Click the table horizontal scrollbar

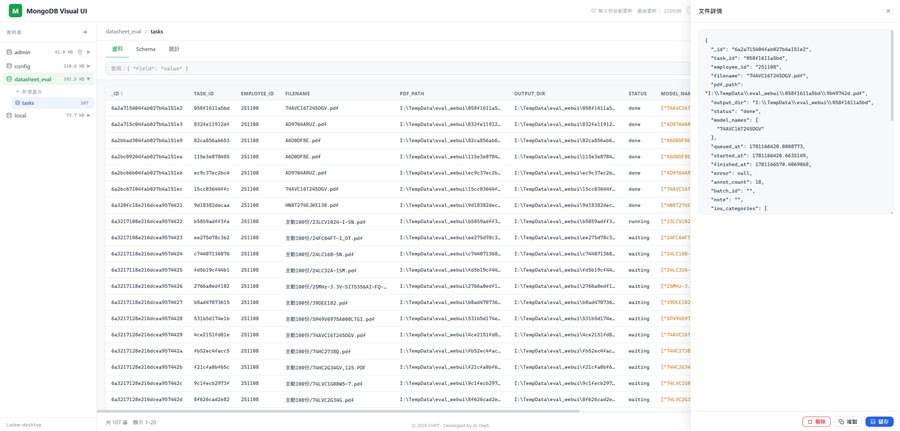tap(339, 411)
